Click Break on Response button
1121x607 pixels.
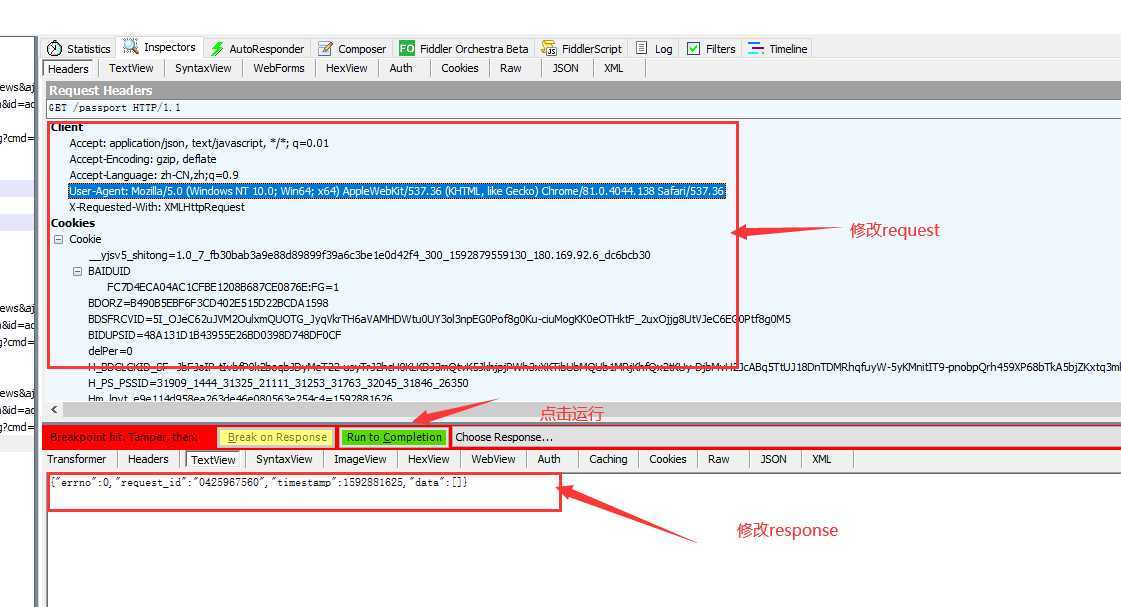(277, 437)
